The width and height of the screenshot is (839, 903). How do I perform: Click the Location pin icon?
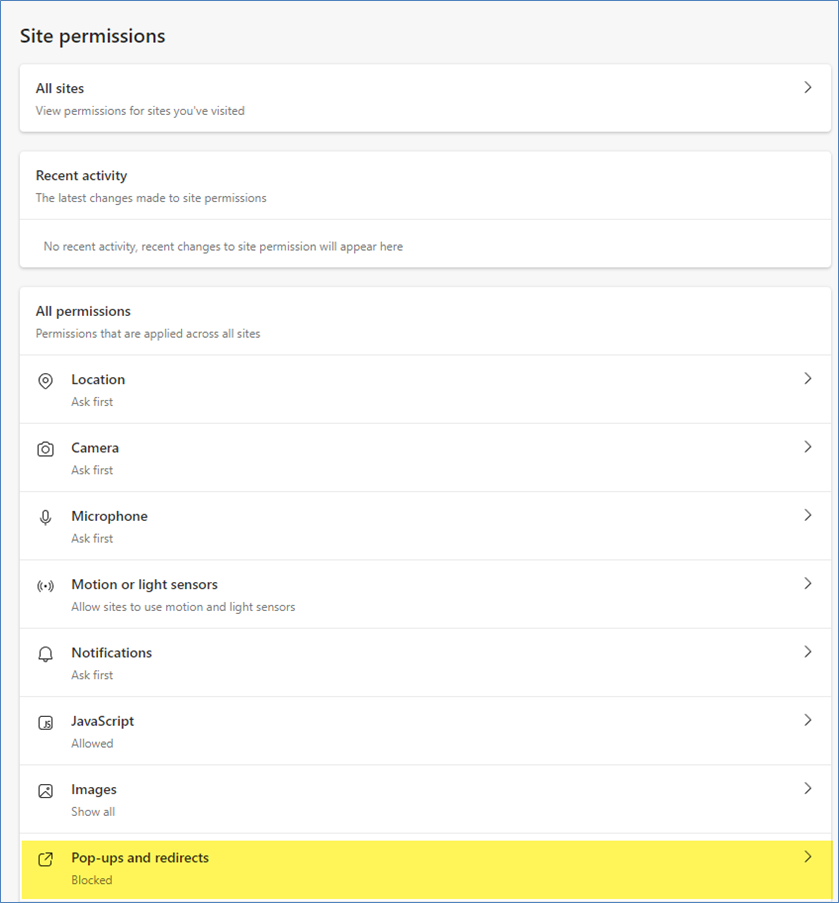pyautogui.click(x=45, y=381)
